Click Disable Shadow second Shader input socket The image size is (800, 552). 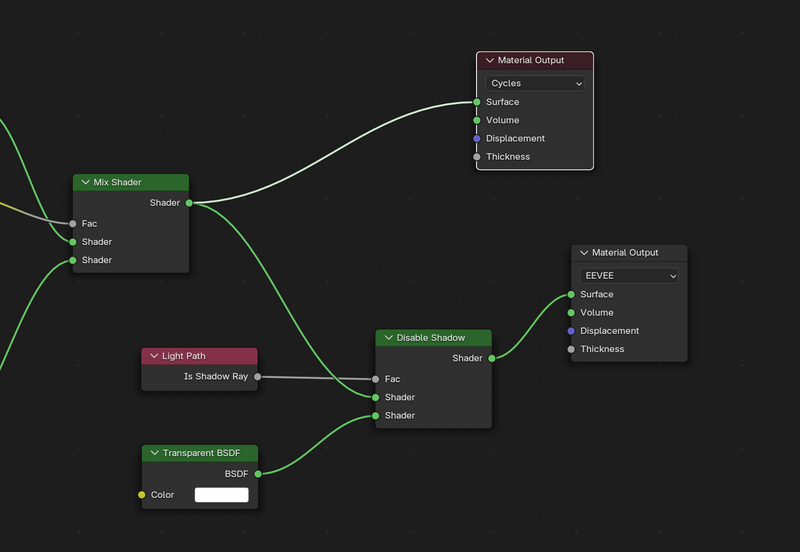pyautogui.click(x=376, y=416)
